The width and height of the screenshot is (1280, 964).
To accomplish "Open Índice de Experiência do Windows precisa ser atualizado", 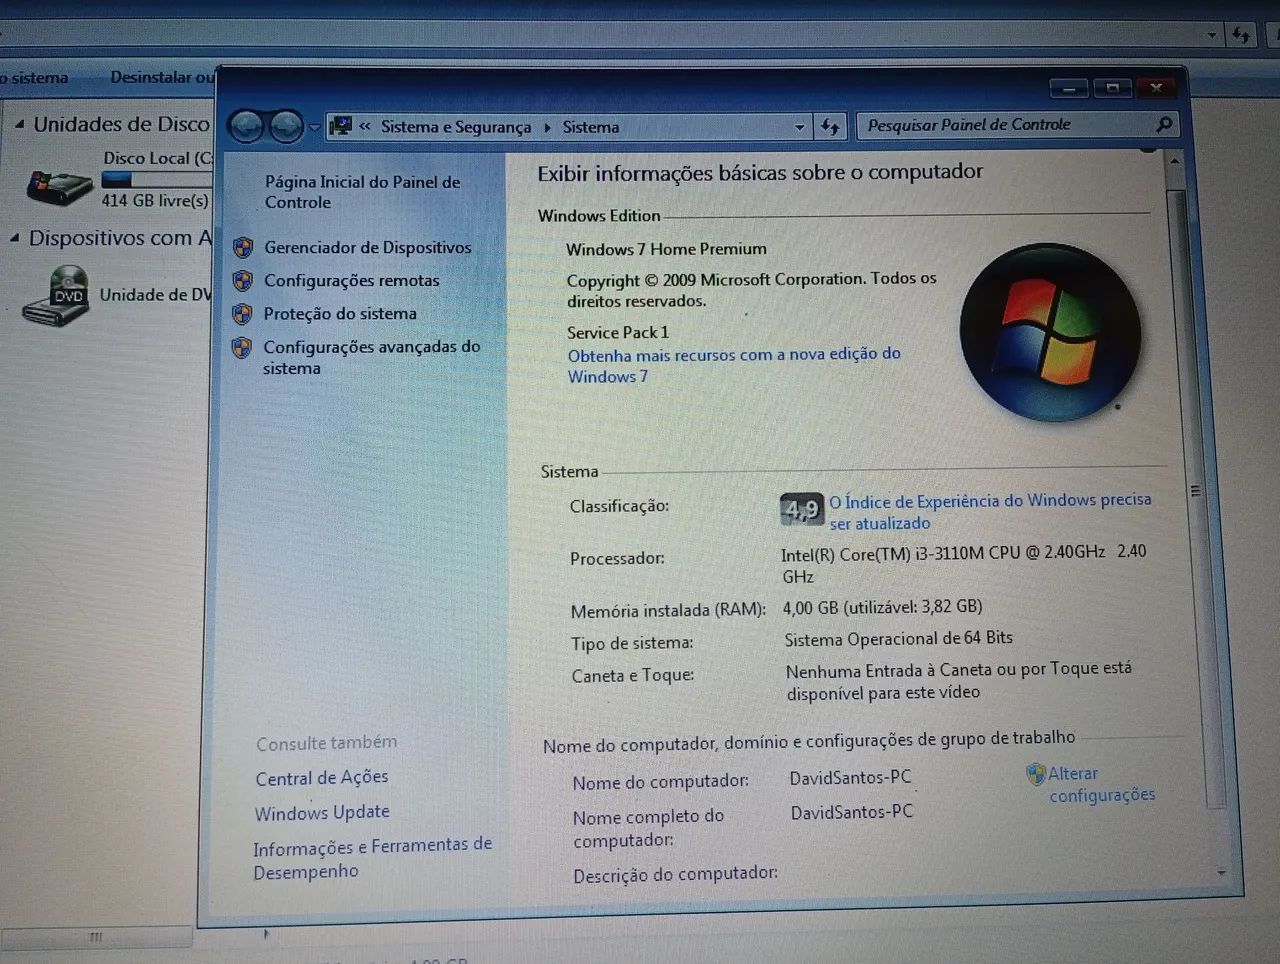I will 990,511.
